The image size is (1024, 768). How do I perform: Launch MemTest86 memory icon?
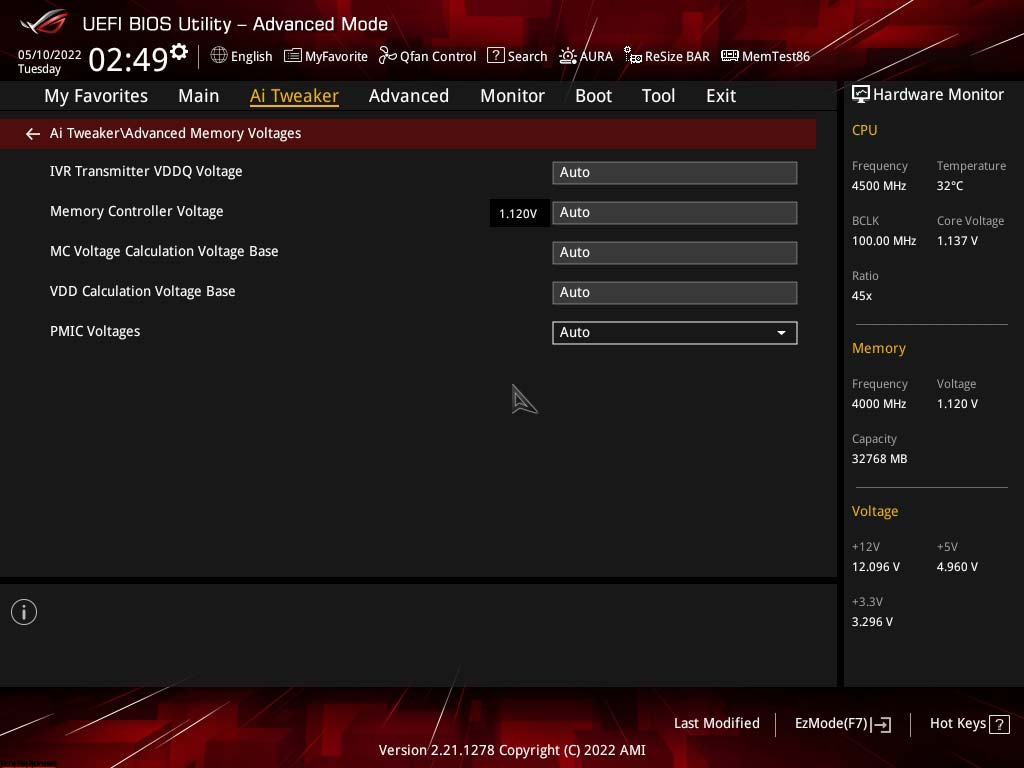click(729, 56)
